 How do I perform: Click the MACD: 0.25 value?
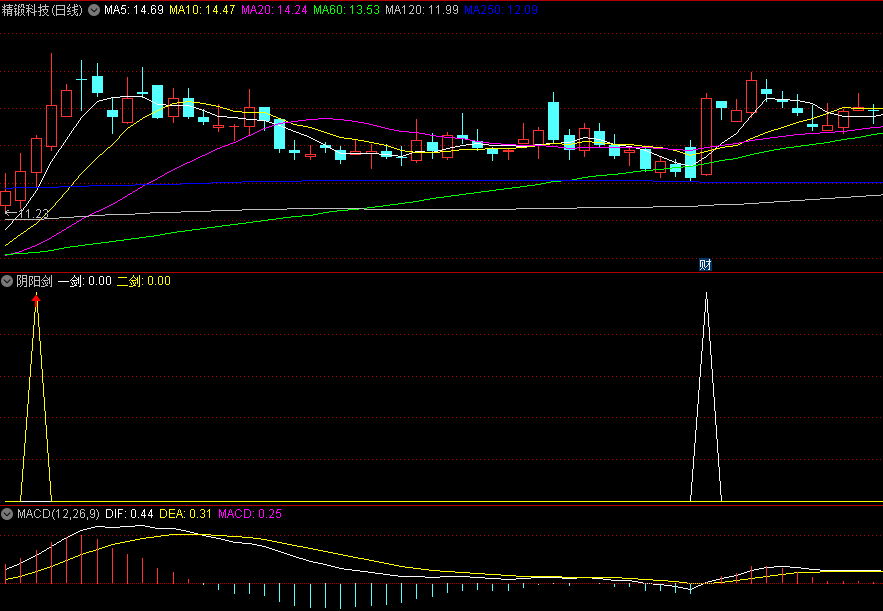(x=250, y=514)
